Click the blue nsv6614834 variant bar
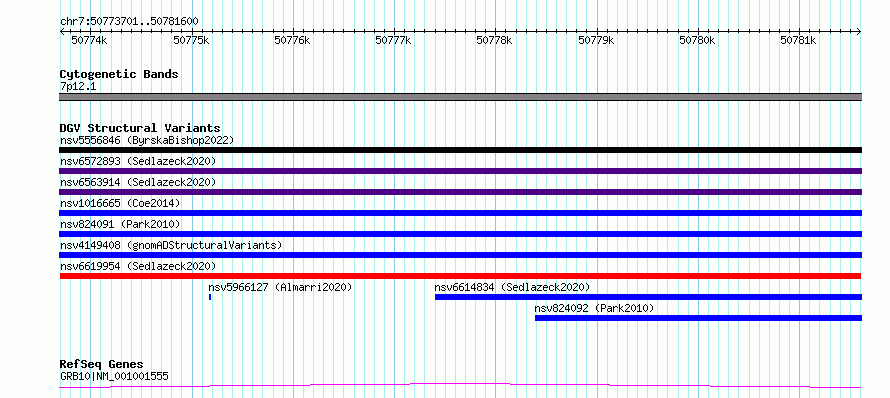 pyautogui.click(x=648, y=297)
